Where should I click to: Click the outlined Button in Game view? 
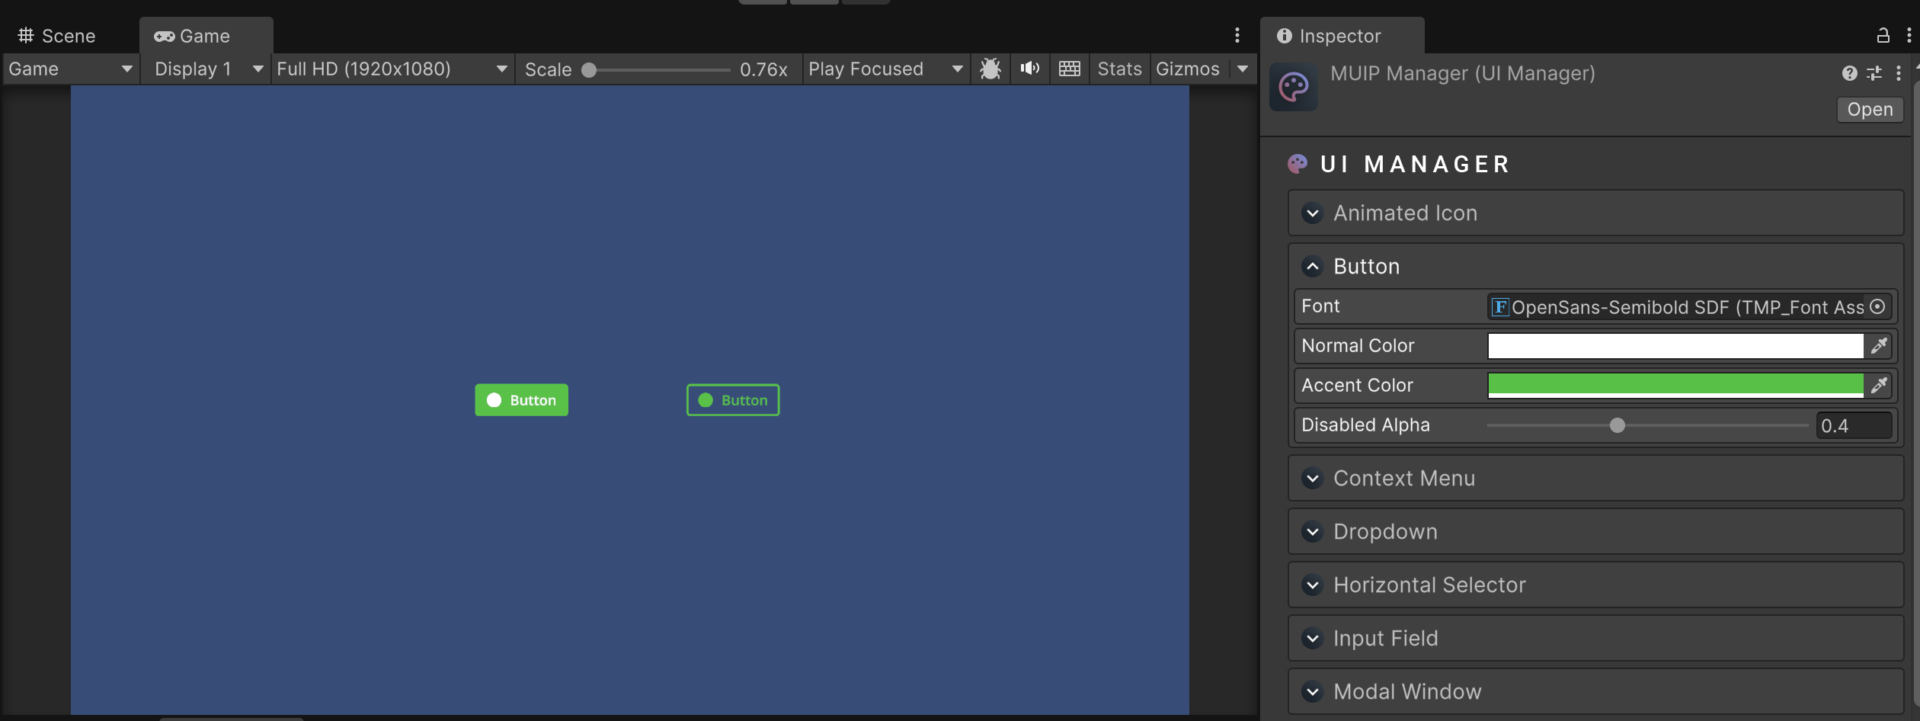pyautogui.click(x=733, y=400)
